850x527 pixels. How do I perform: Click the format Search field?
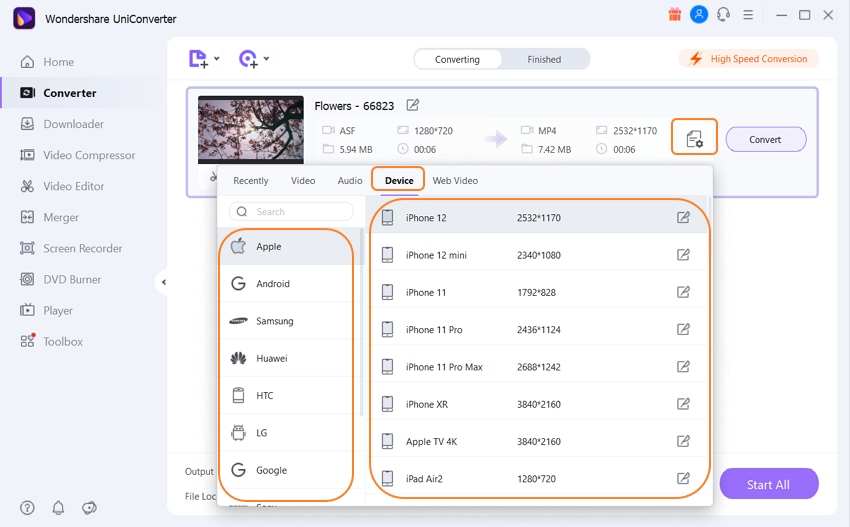click(x=291, y=211)
